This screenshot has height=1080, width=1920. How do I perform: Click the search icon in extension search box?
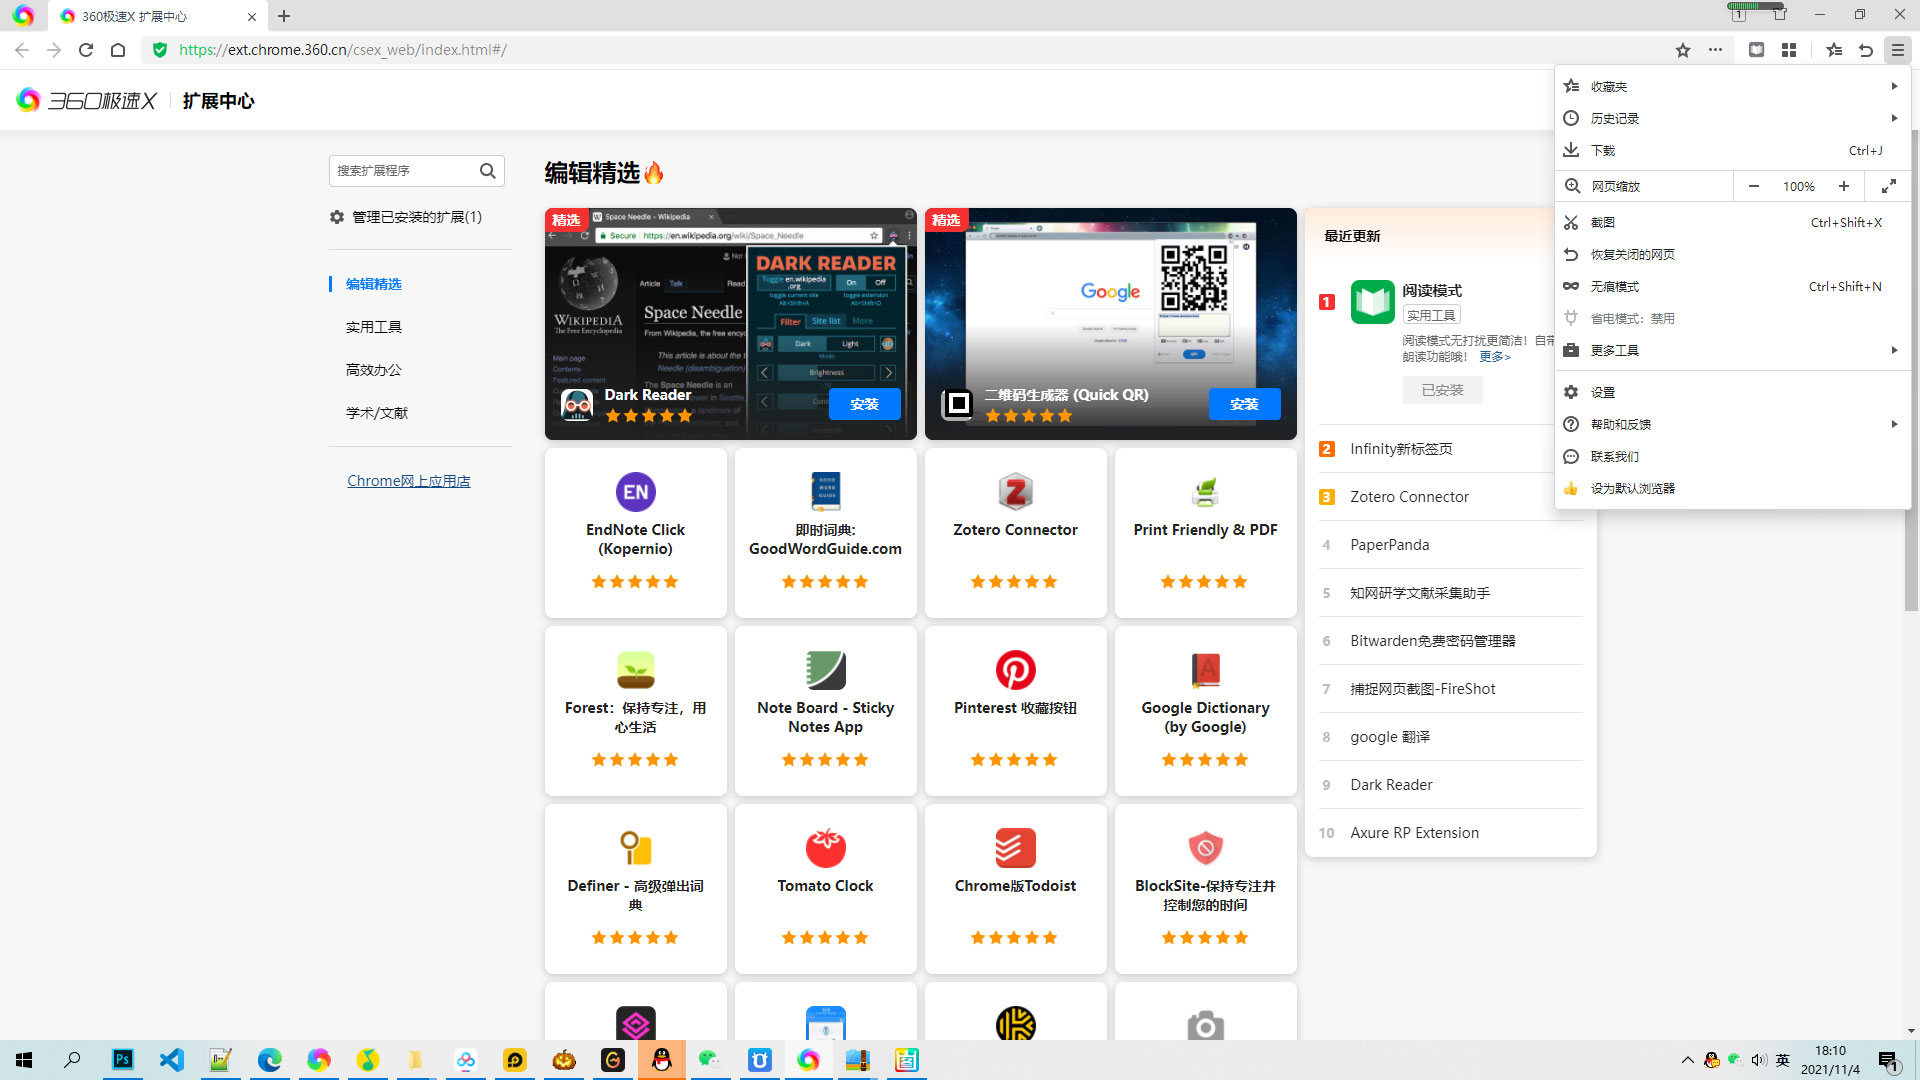pos(488,171)
